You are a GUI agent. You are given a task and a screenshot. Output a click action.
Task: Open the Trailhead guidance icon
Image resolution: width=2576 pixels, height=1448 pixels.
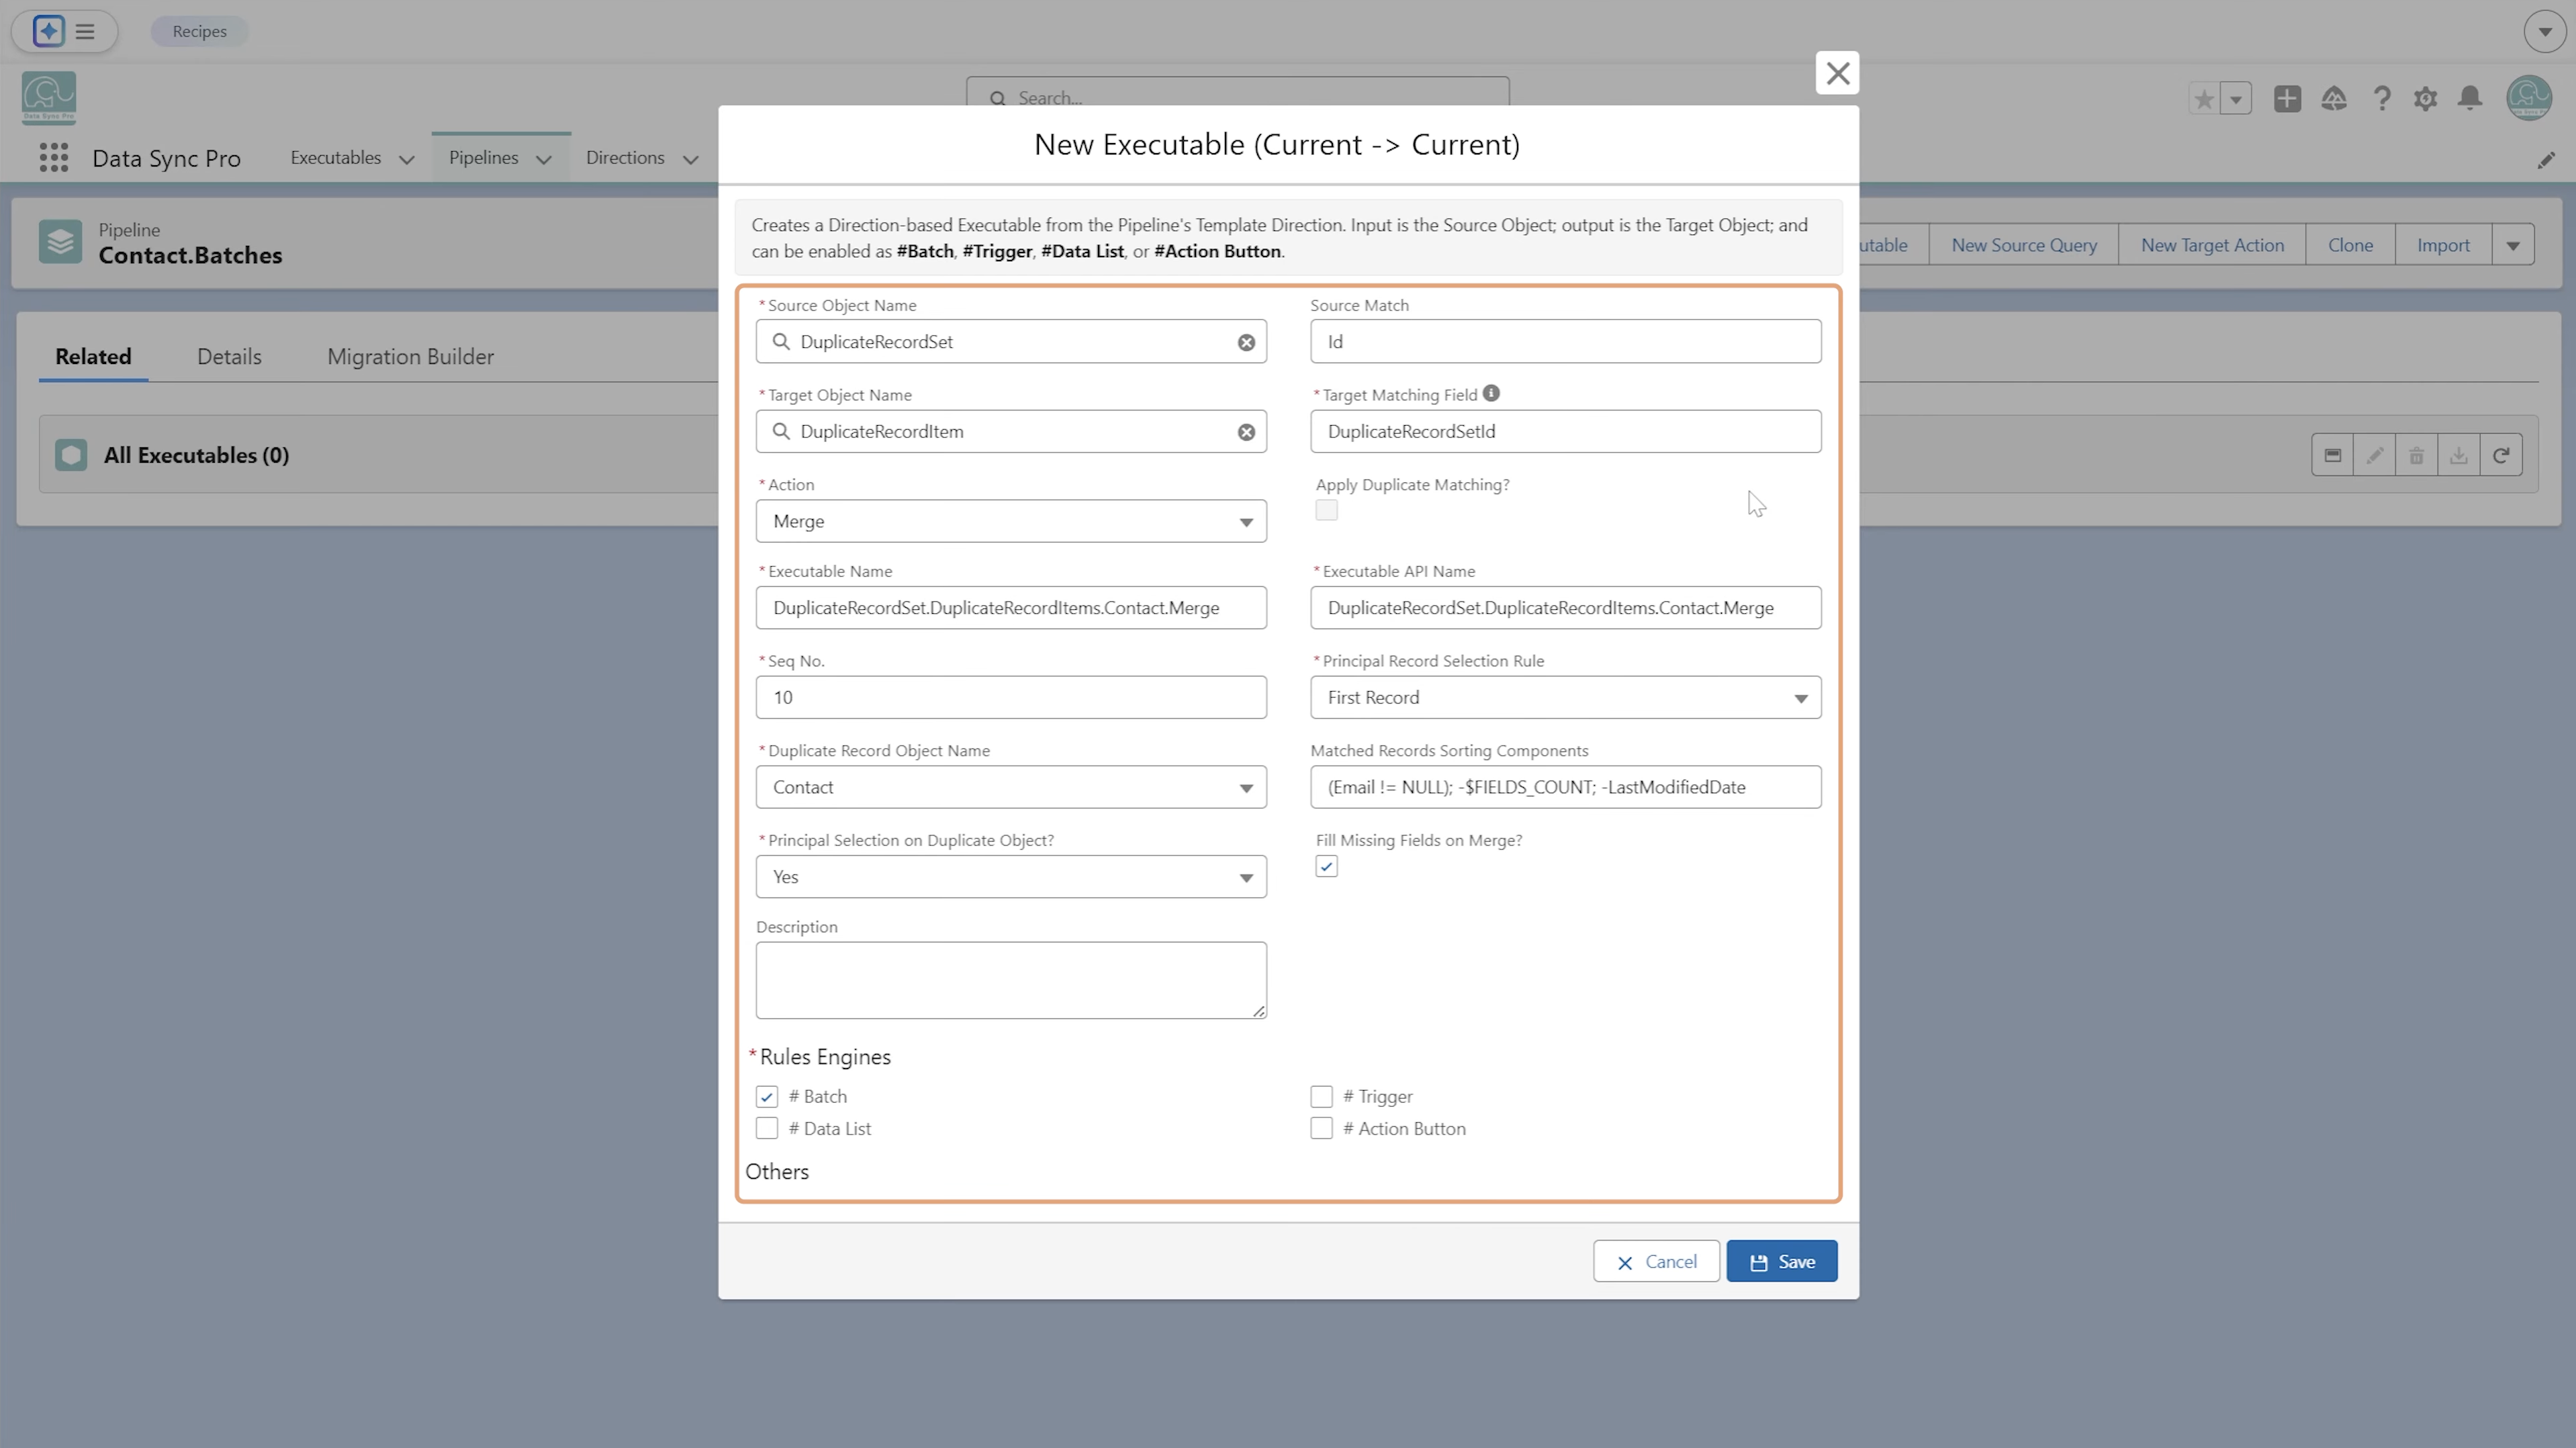[2334, 99]
